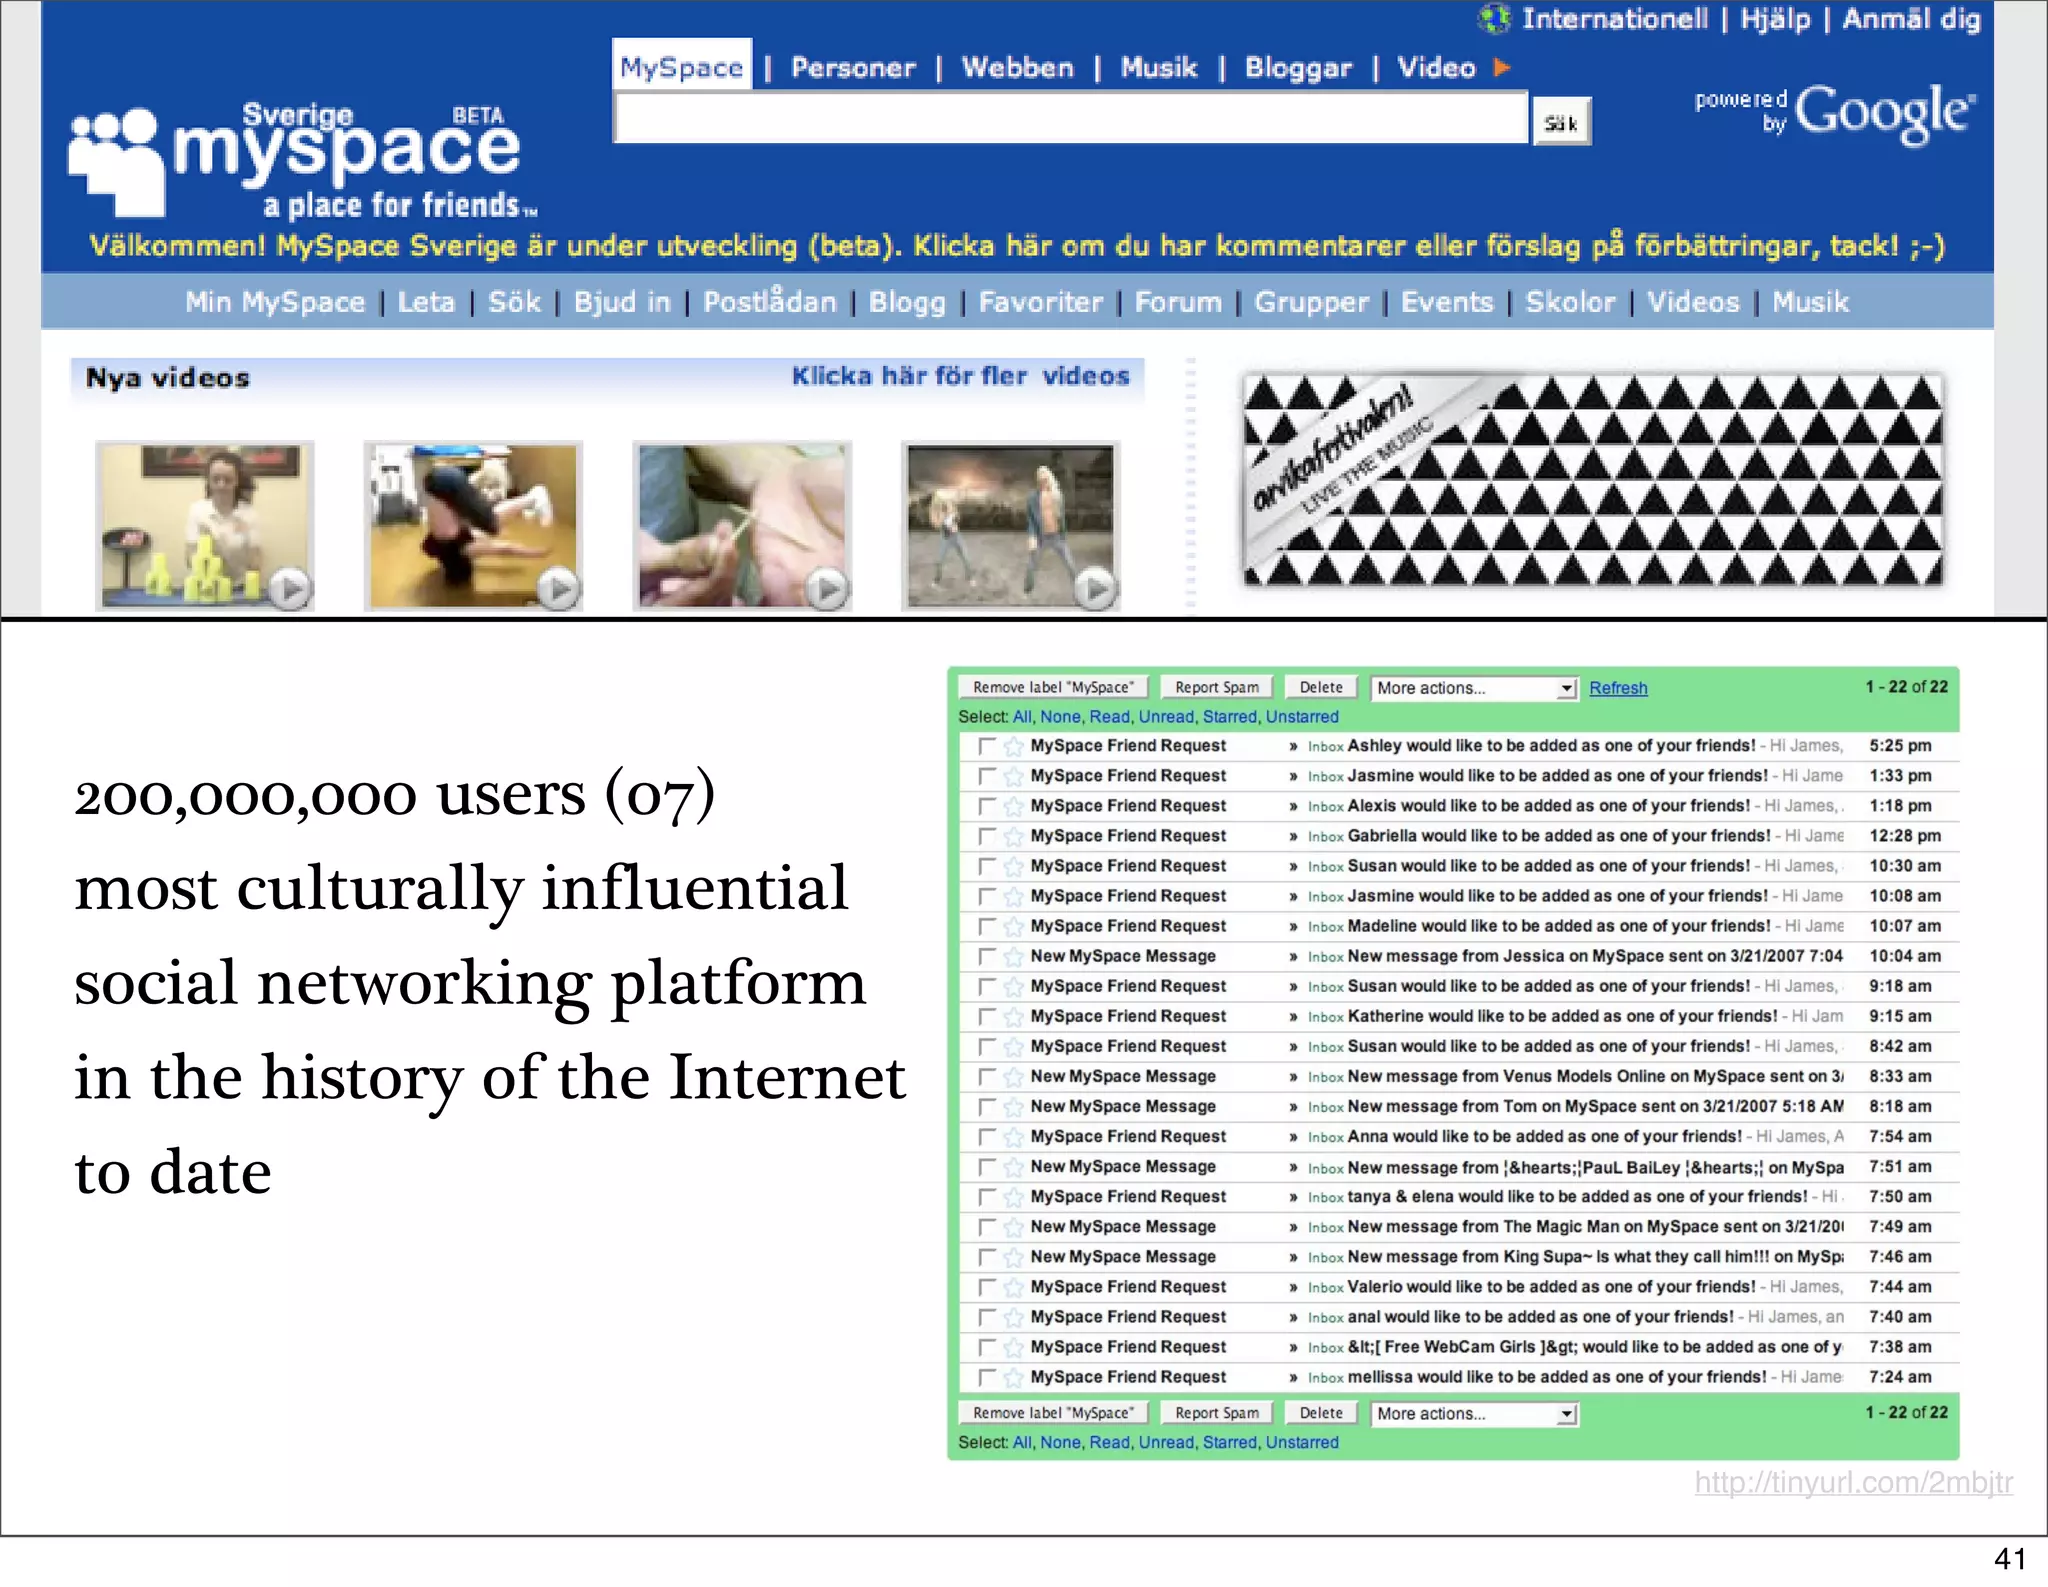Open Postlådan in the navigation bar
This screenshot has width=2048, height=1587.
(769, 302)
